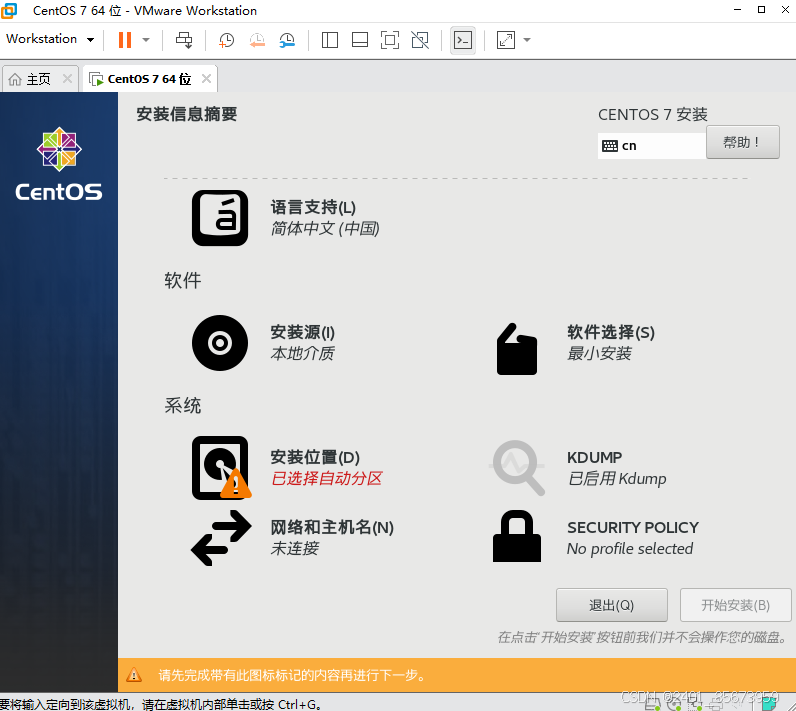The height and width of the screenshot is (711, 796).
Task: Click the 已选择自动分区 red status text
Action: point(326,479)
